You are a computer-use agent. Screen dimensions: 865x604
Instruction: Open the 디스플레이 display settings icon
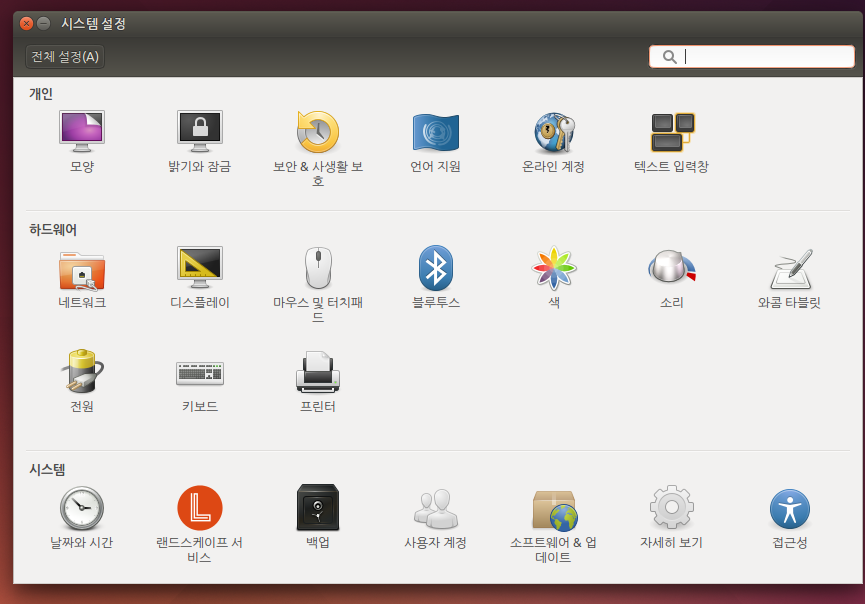(x=200, y=268)
